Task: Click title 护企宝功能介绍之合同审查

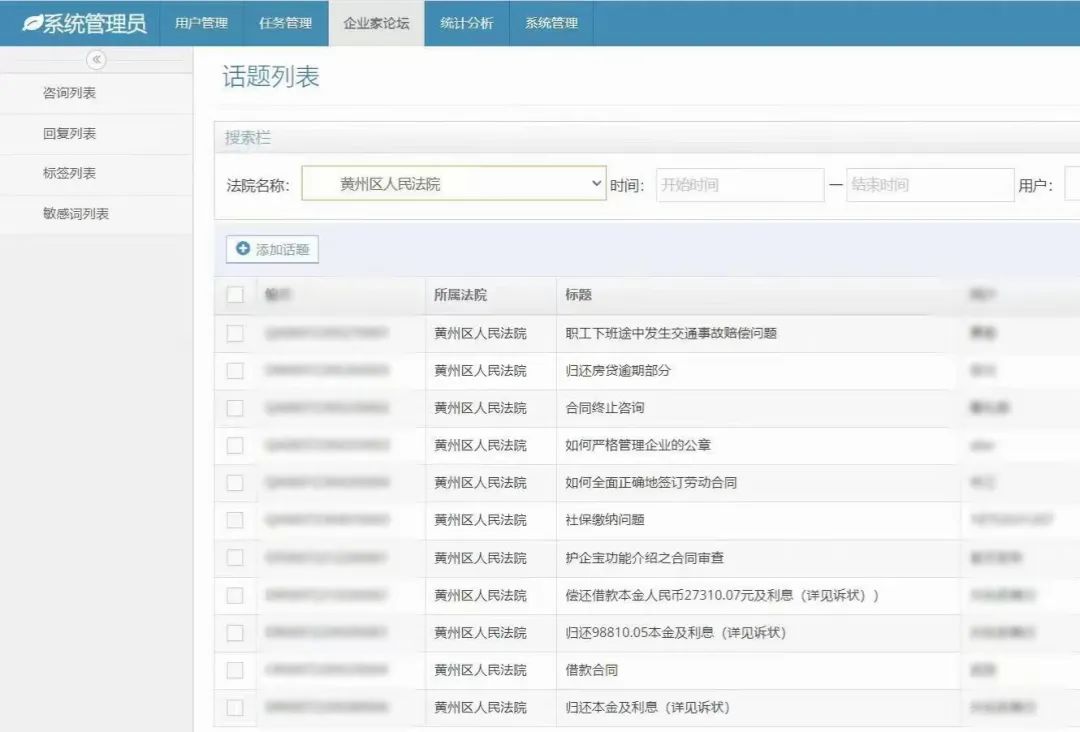Action: [645, 558]
